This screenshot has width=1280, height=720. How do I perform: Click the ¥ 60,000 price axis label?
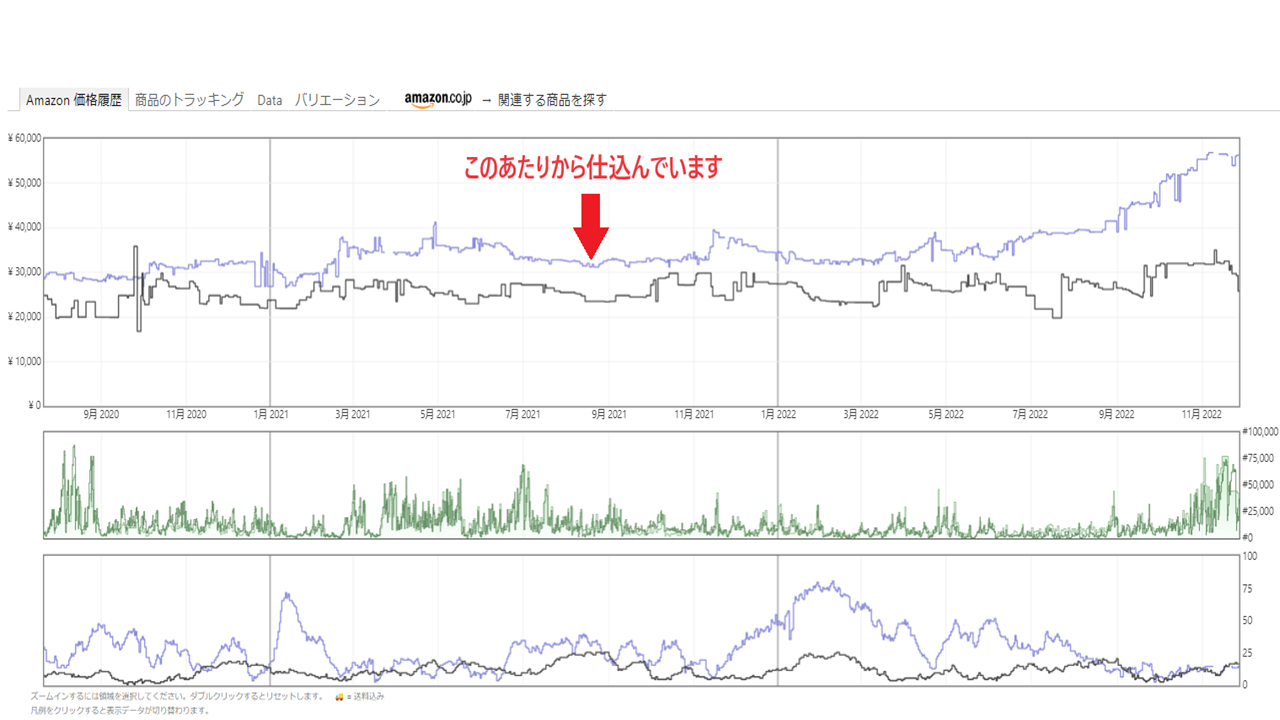pos(23,138)
